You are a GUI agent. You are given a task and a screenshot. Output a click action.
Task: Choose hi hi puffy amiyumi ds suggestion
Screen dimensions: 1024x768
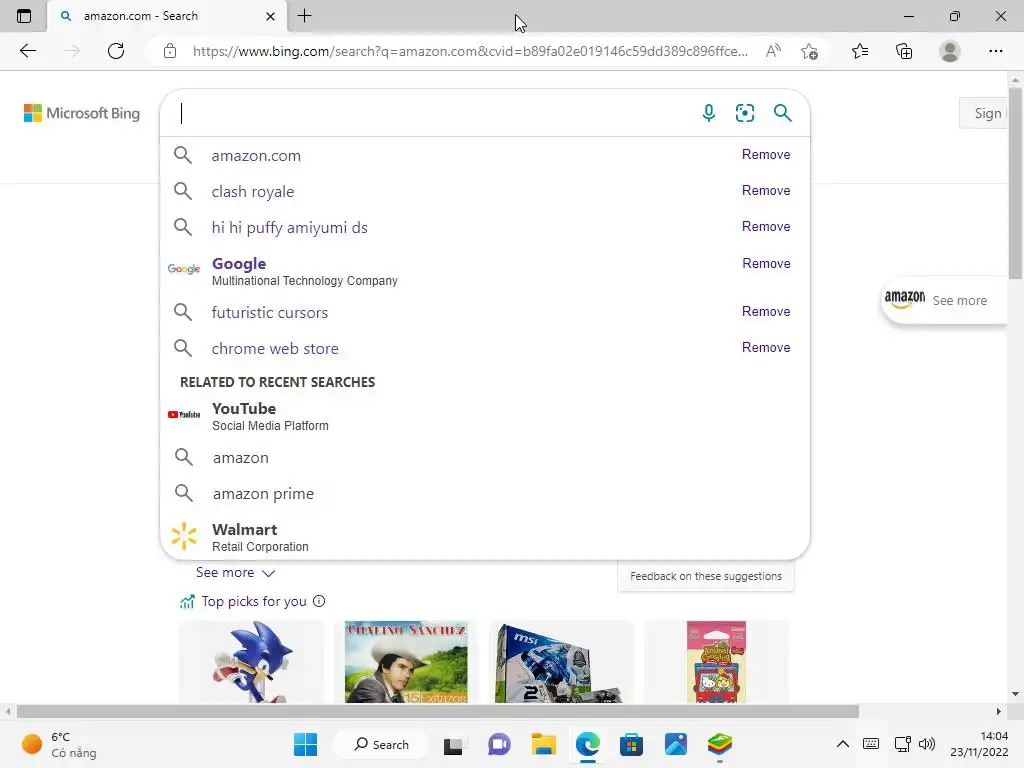pyautogui.click(x=289, y=227)
